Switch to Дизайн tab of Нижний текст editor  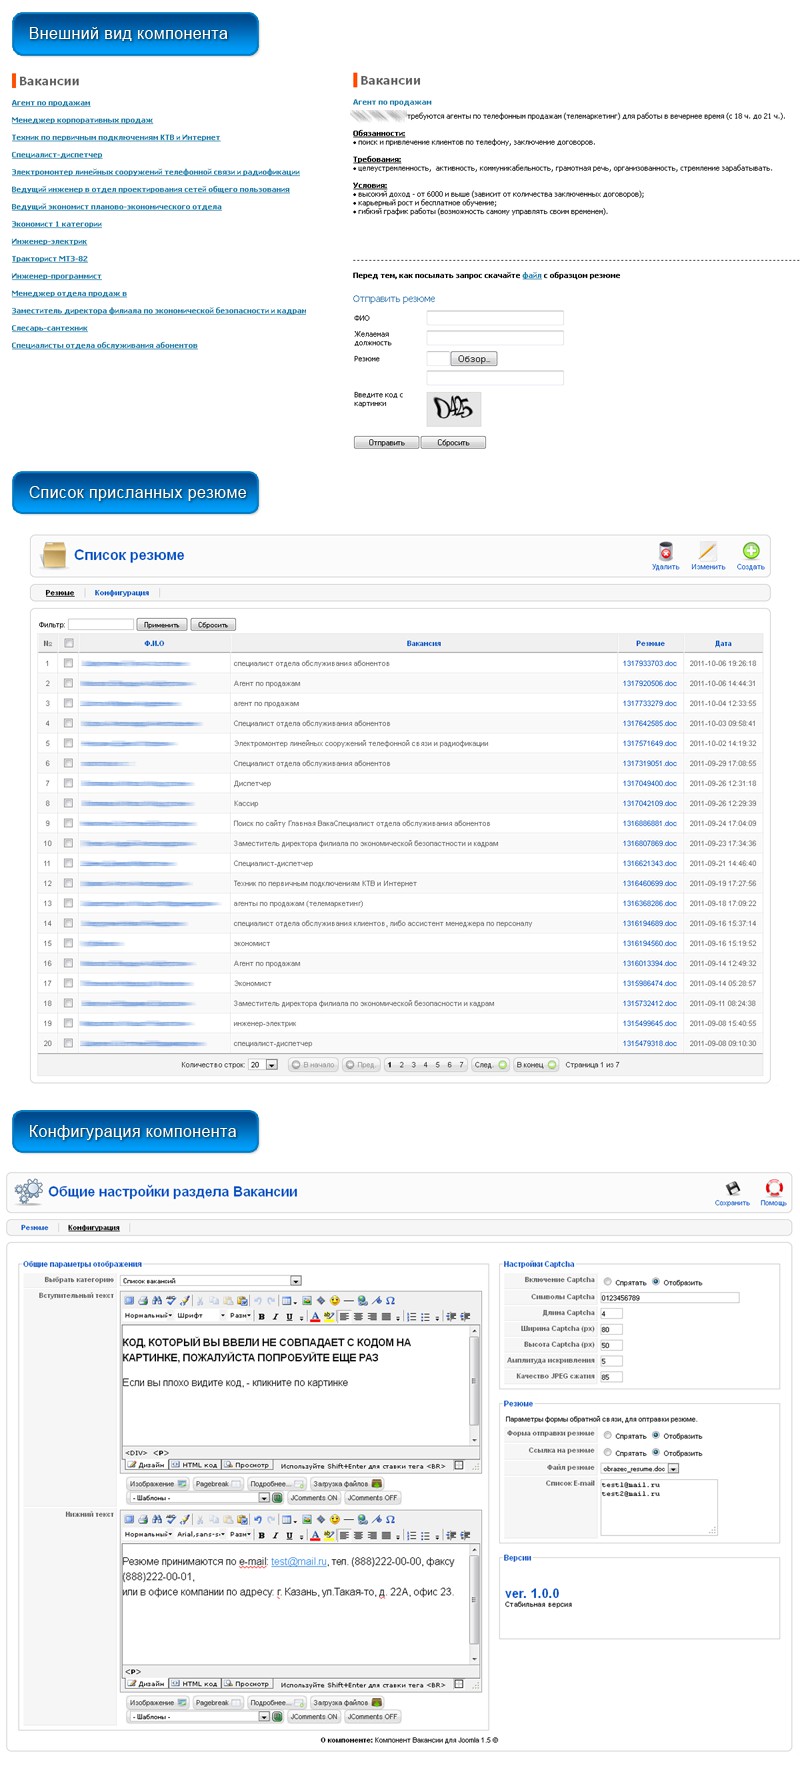point(145,1683)
